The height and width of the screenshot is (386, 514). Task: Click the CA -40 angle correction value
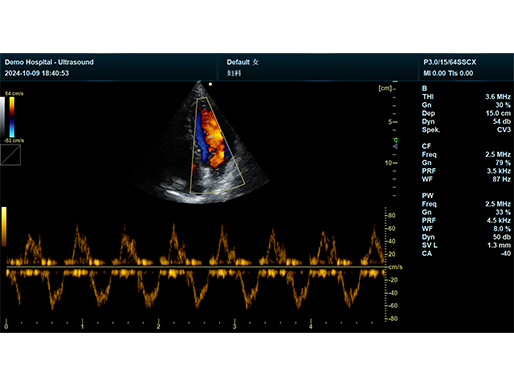[x=506, y=254]
